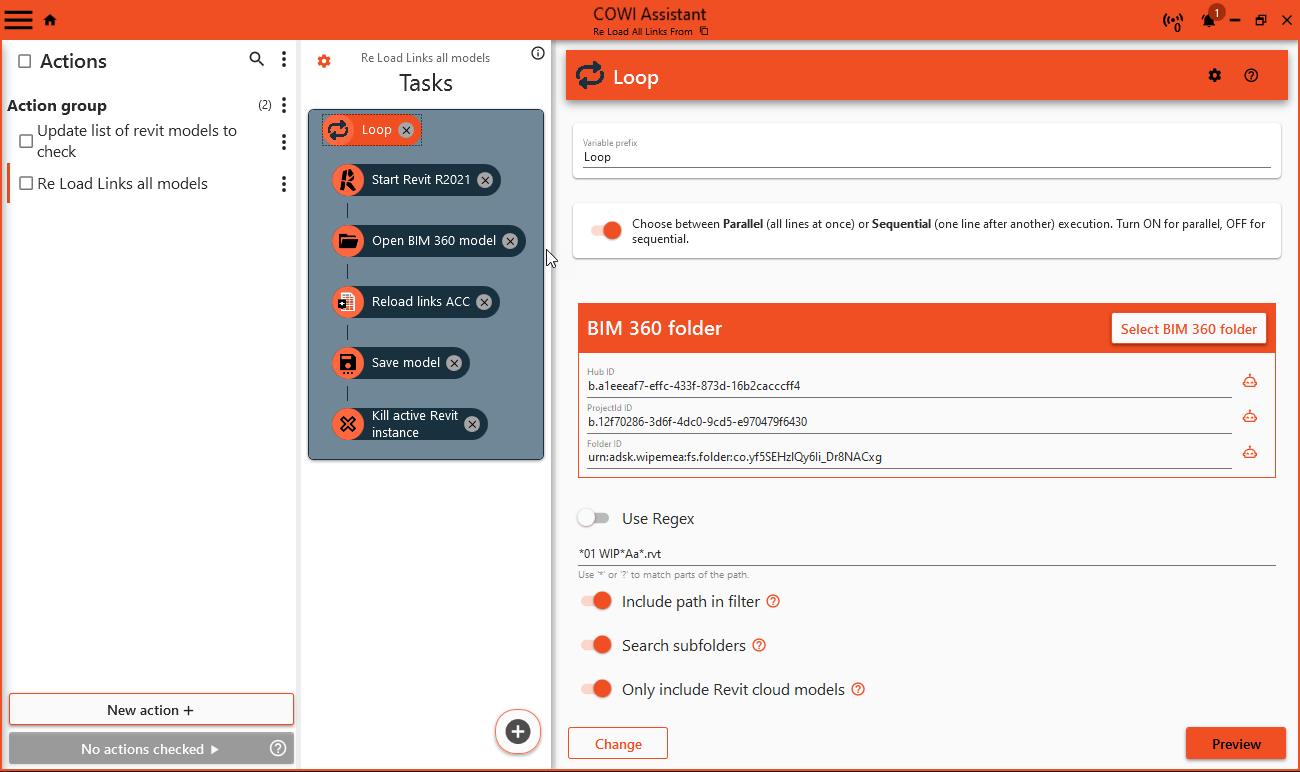Screen dimensions: 1300x772
Task: Click the Tasks info icon
Action: click(x=537, y=53)
